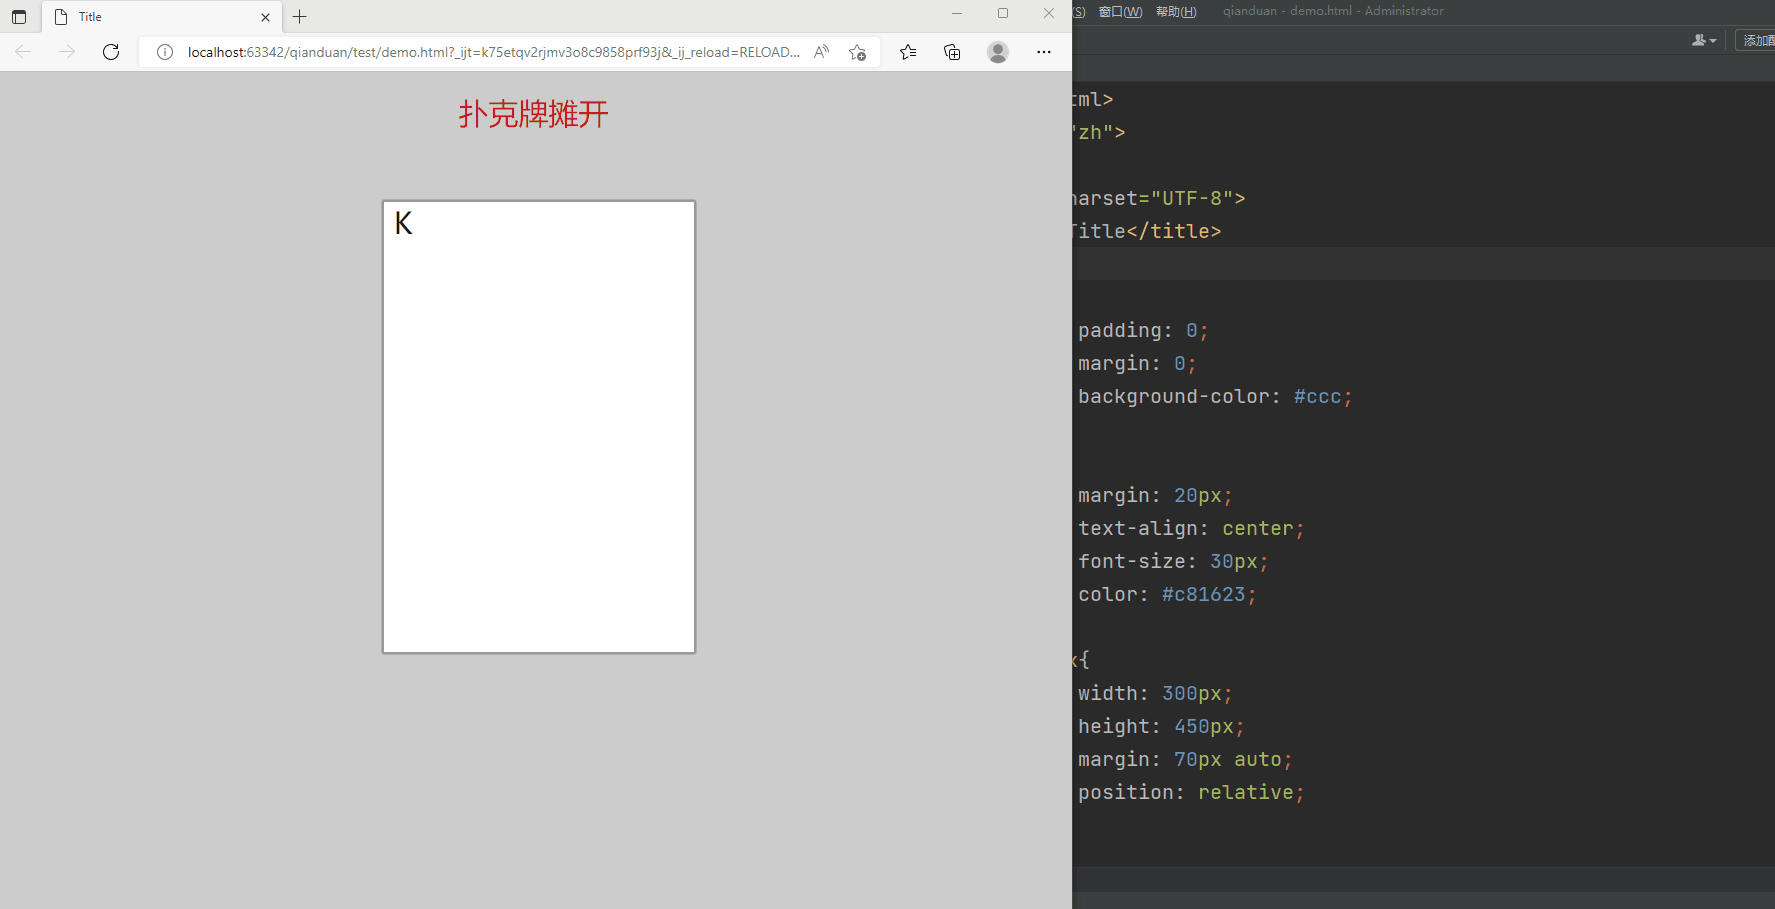Click the red 扑克牌摊开 heading
1775x909 pixels.
click(533, 114)
